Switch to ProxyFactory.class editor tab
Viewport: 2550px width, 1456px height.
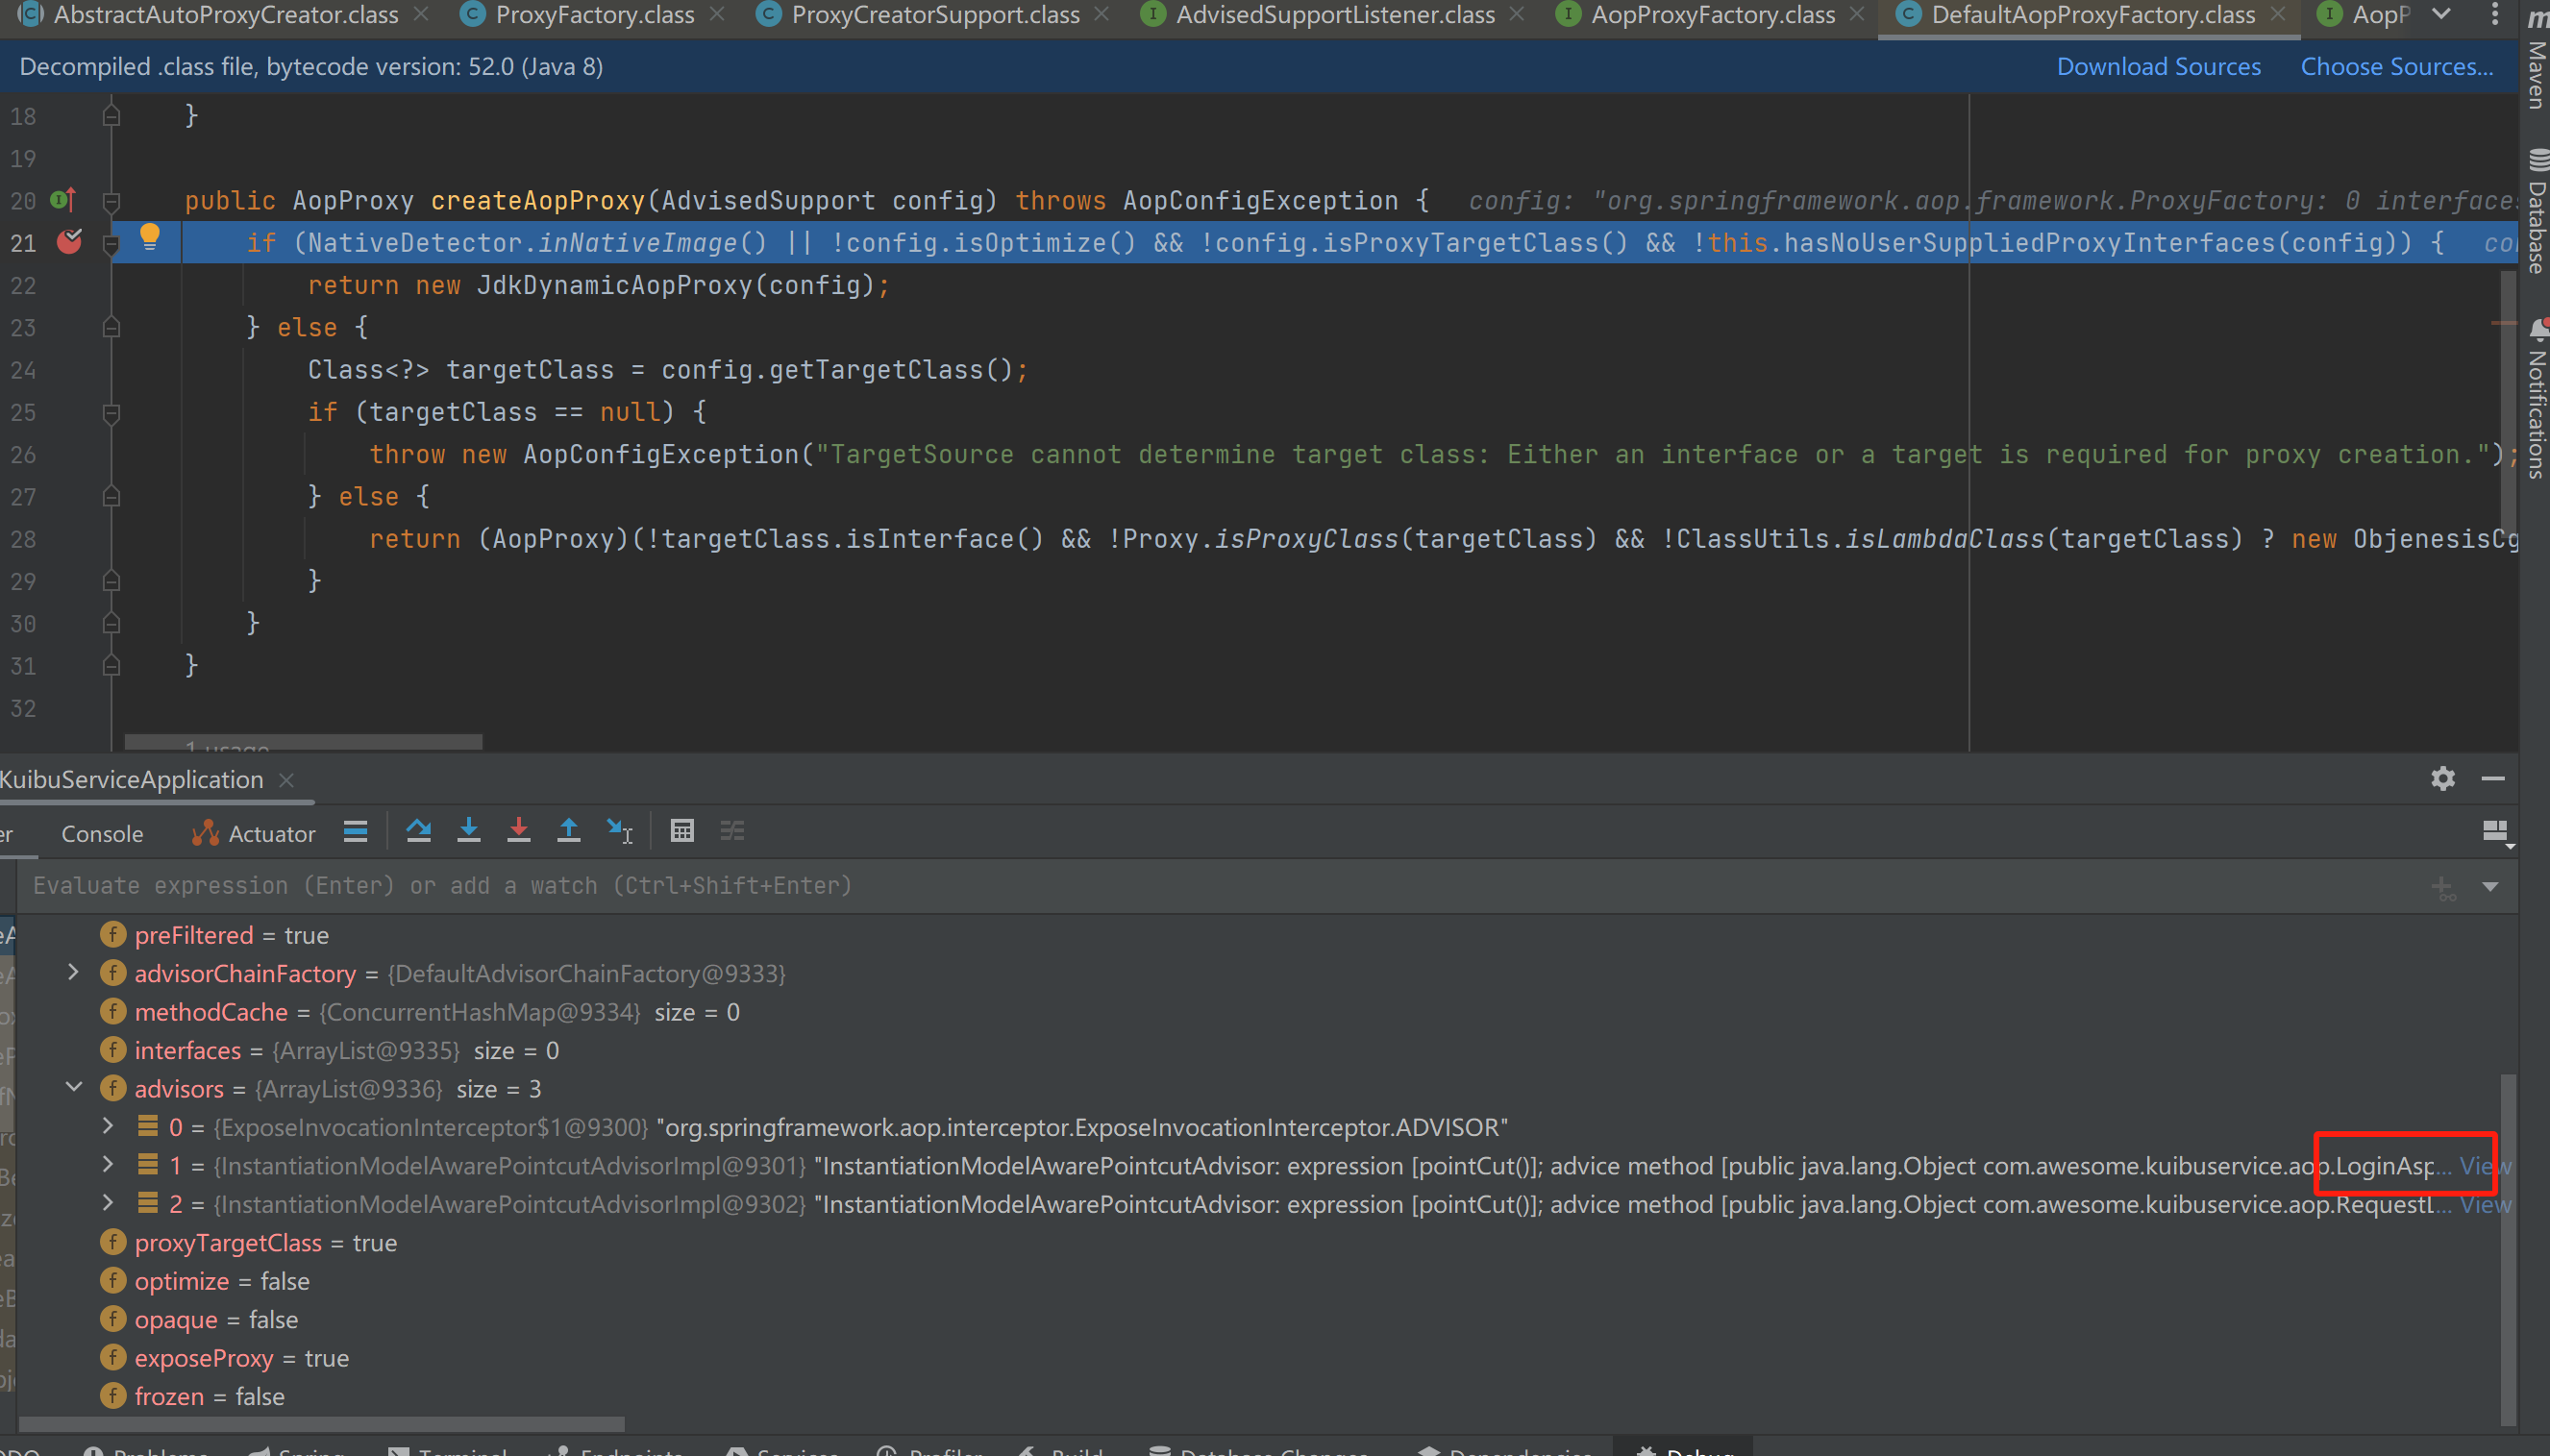point(594,15)
